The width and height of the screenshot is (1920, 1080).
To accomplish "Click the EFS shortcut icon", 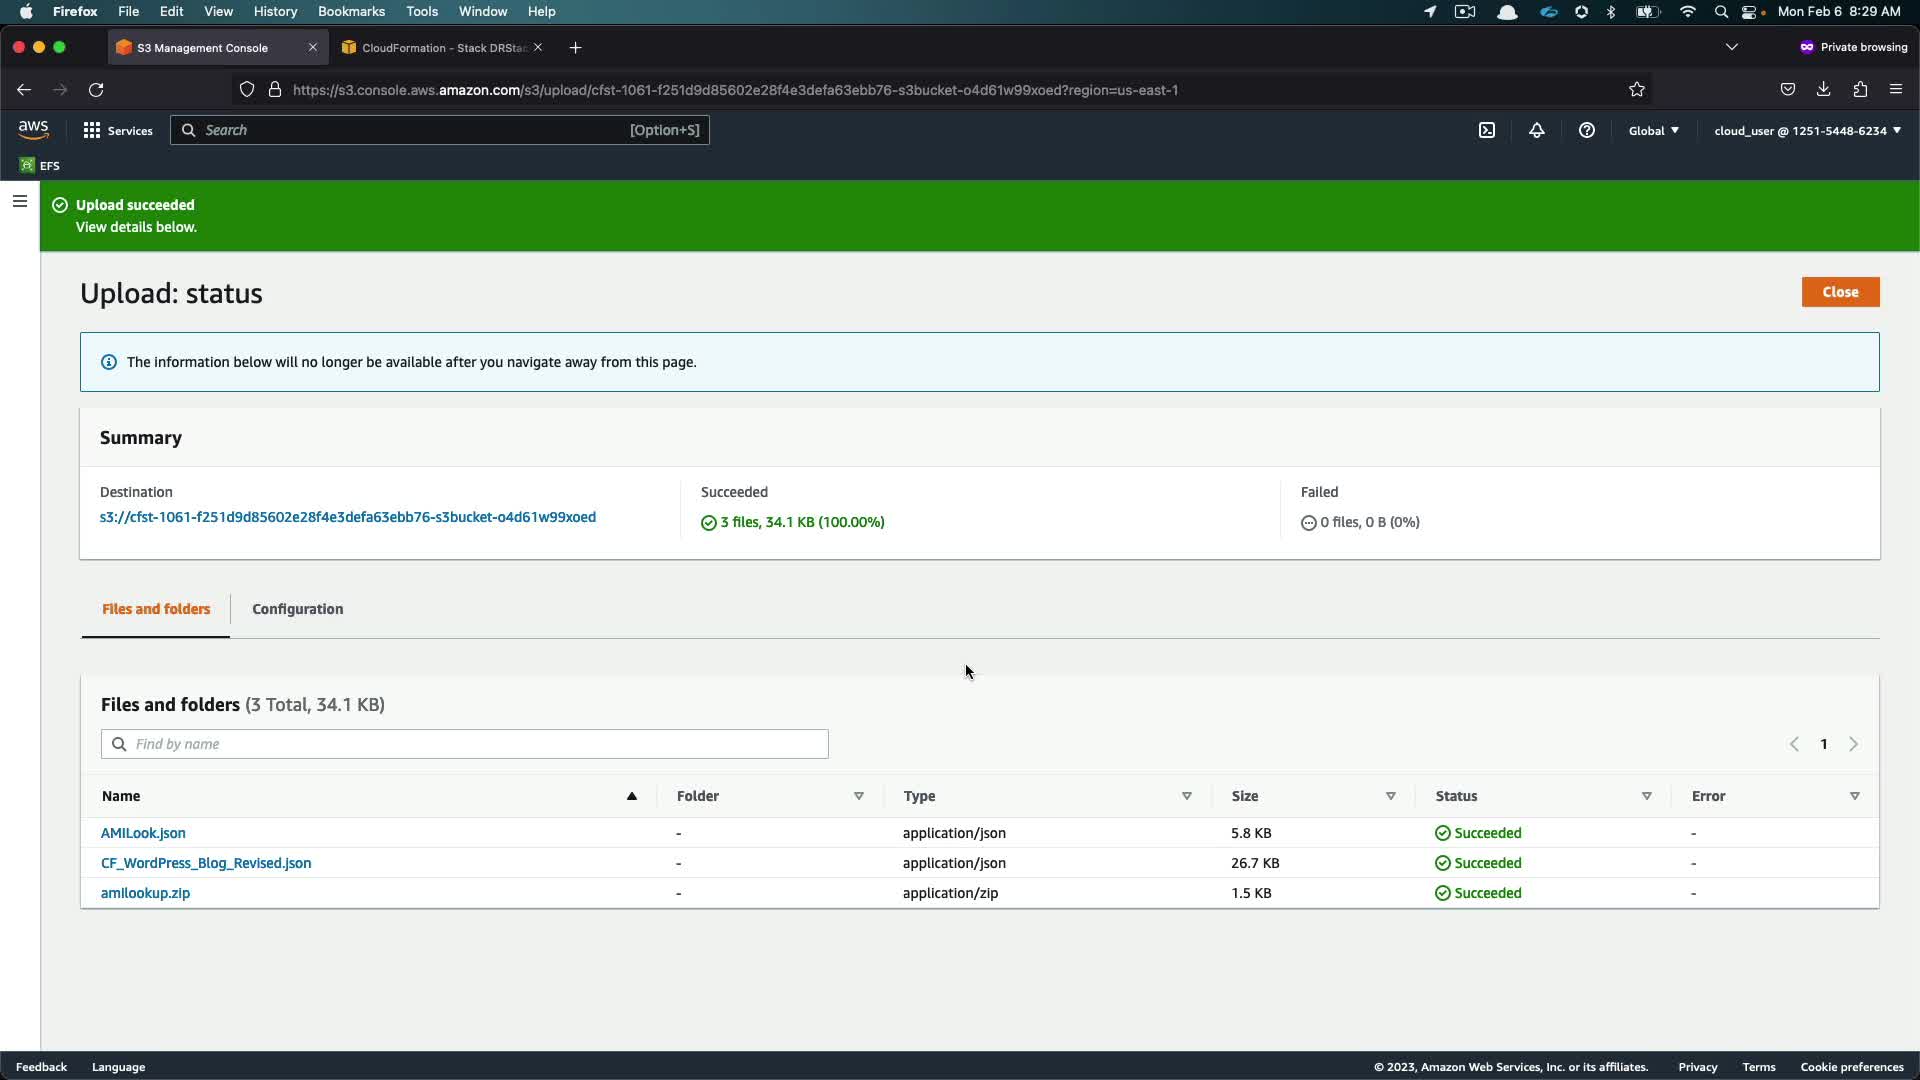I will (x=28, y=165).
